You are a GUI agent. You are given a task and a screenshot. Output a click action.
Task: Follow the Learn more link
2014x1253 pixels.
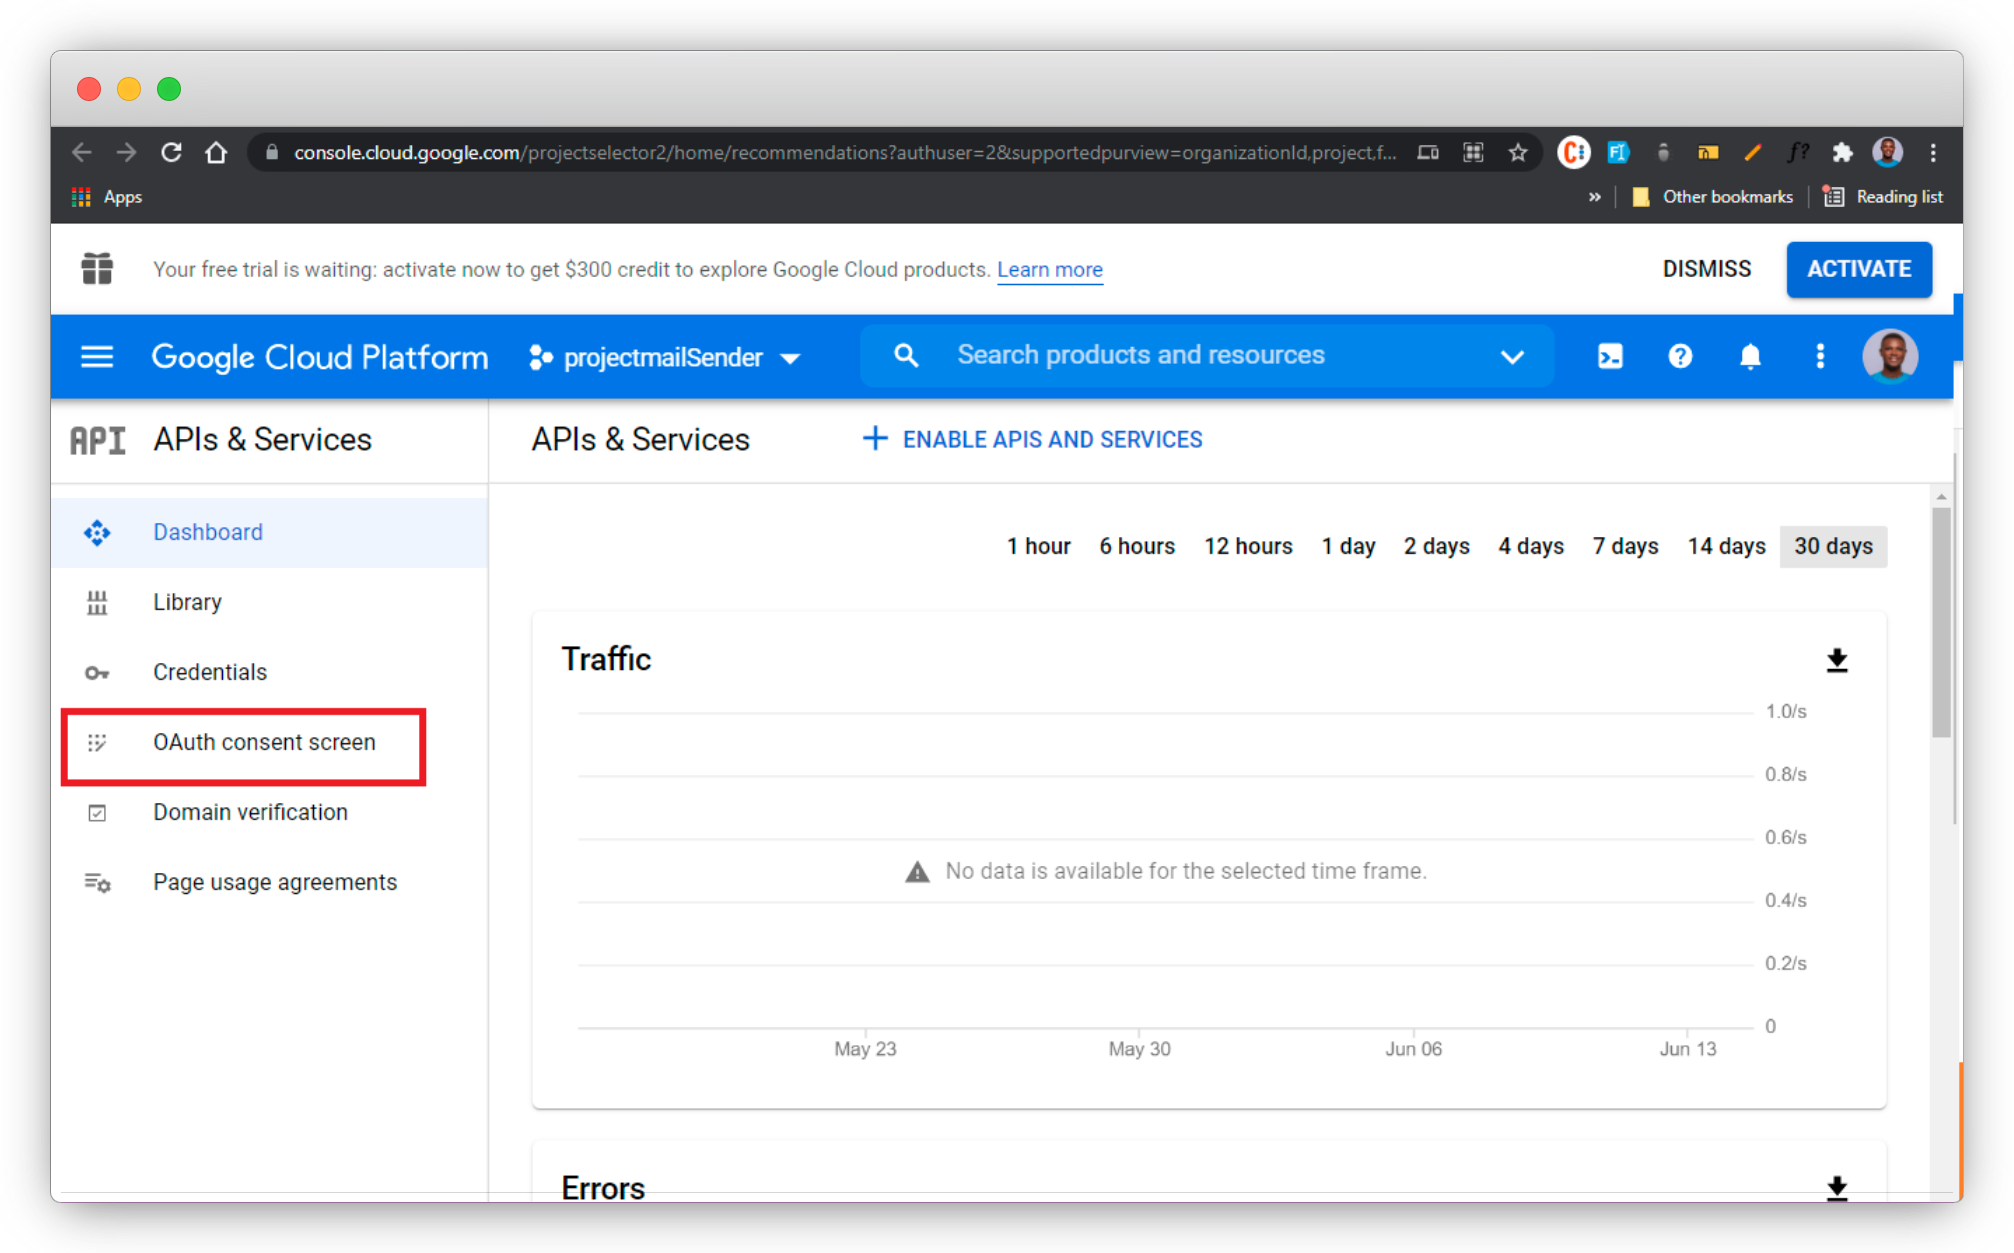pos(1050,269)
